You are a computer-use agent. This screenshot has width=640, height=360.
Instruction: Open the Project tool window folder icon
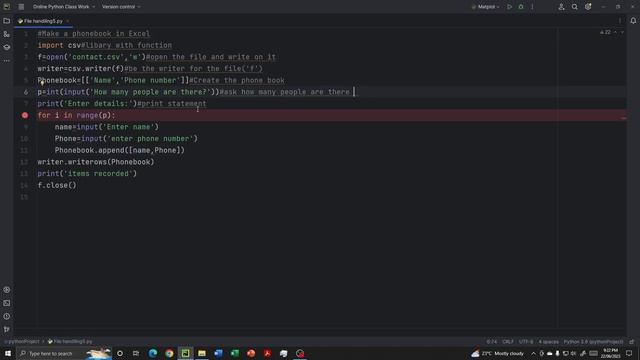[x=7, y=21]
